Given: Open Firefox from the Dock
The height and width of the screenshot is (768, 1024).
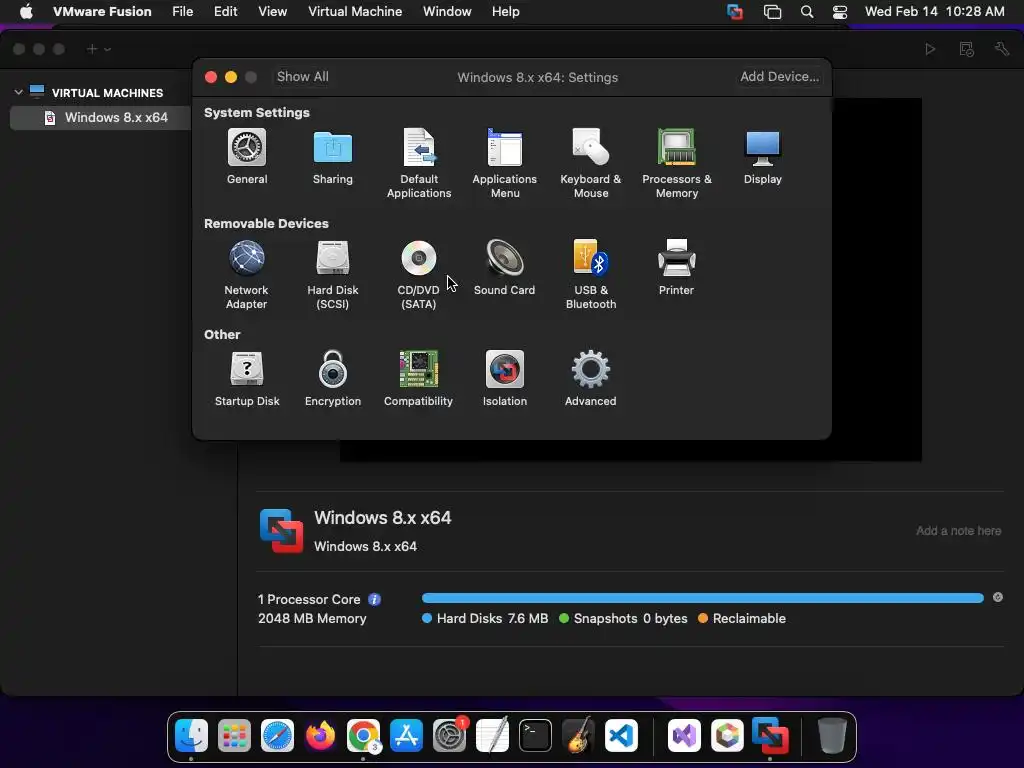Looking at the screenshot, I should (x=320, y=736).
